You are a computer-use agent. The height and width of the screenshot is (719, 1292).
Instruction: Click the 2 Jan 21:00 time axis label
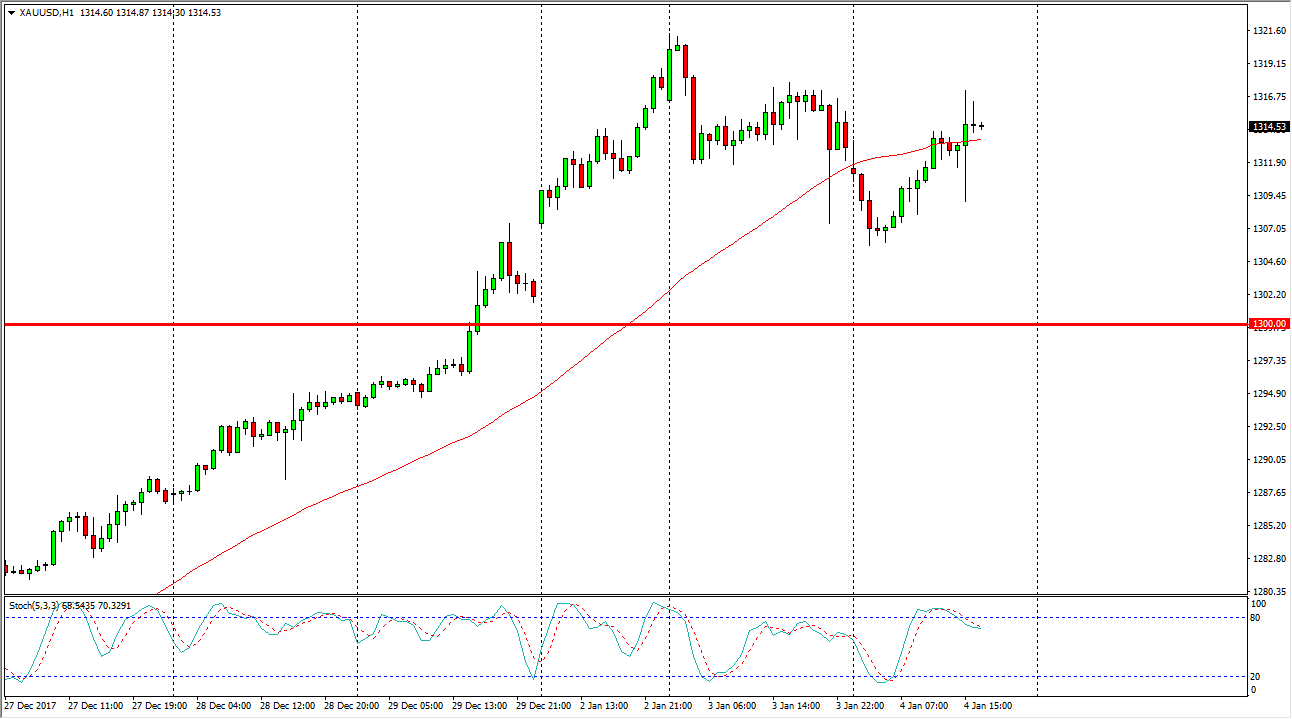click(x=671, y=706)
